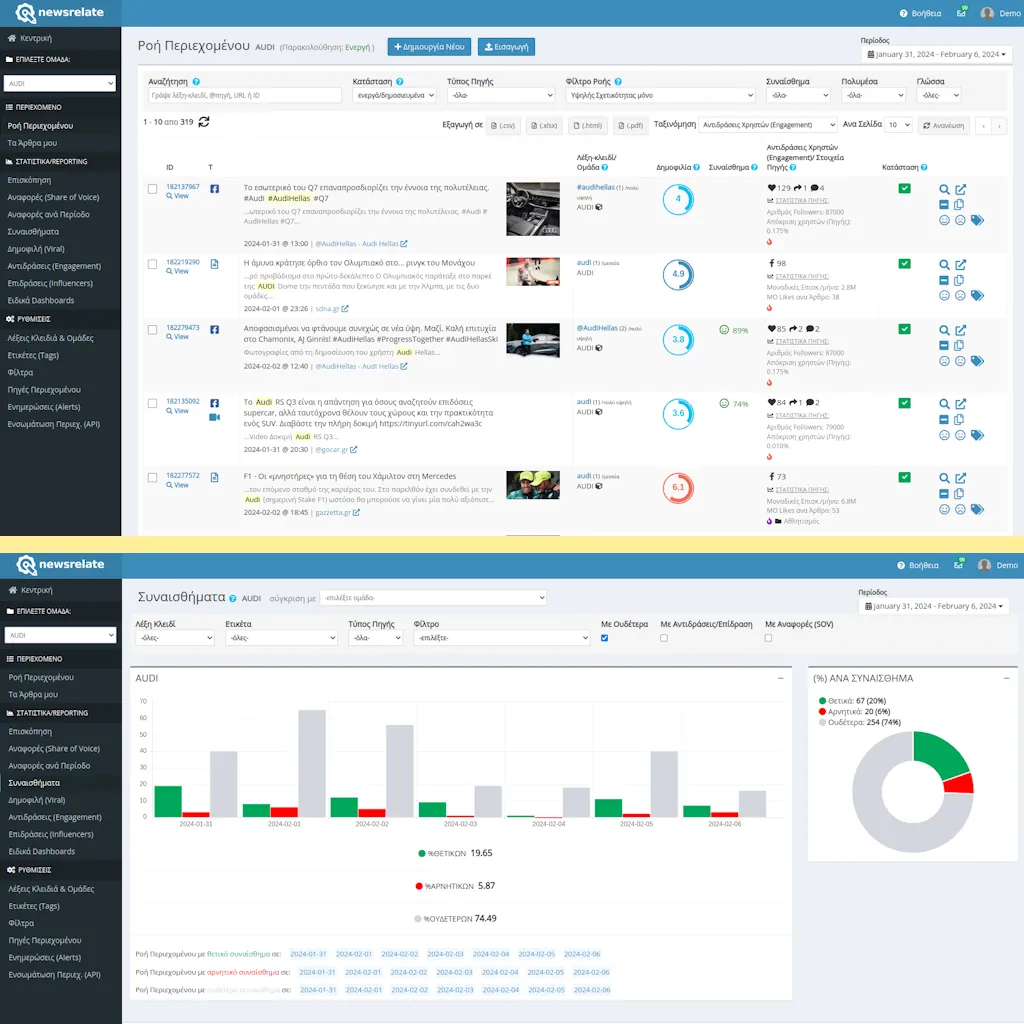Toggle the green status check for article 182137967
1024x1024 pixels.
pos(904,188)
